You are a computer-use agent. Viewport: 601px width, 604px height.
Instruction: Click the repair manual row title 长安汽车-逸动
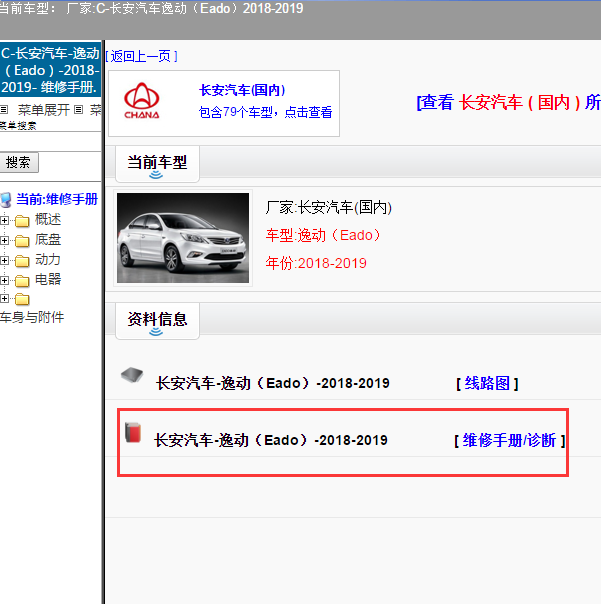pos(271,440)
